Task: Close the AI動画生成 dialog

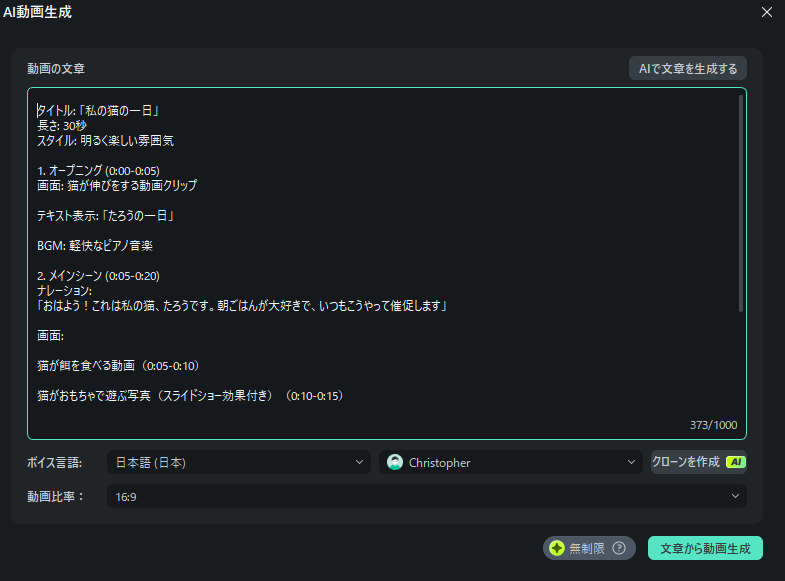Action: click(x=766, y=12)
